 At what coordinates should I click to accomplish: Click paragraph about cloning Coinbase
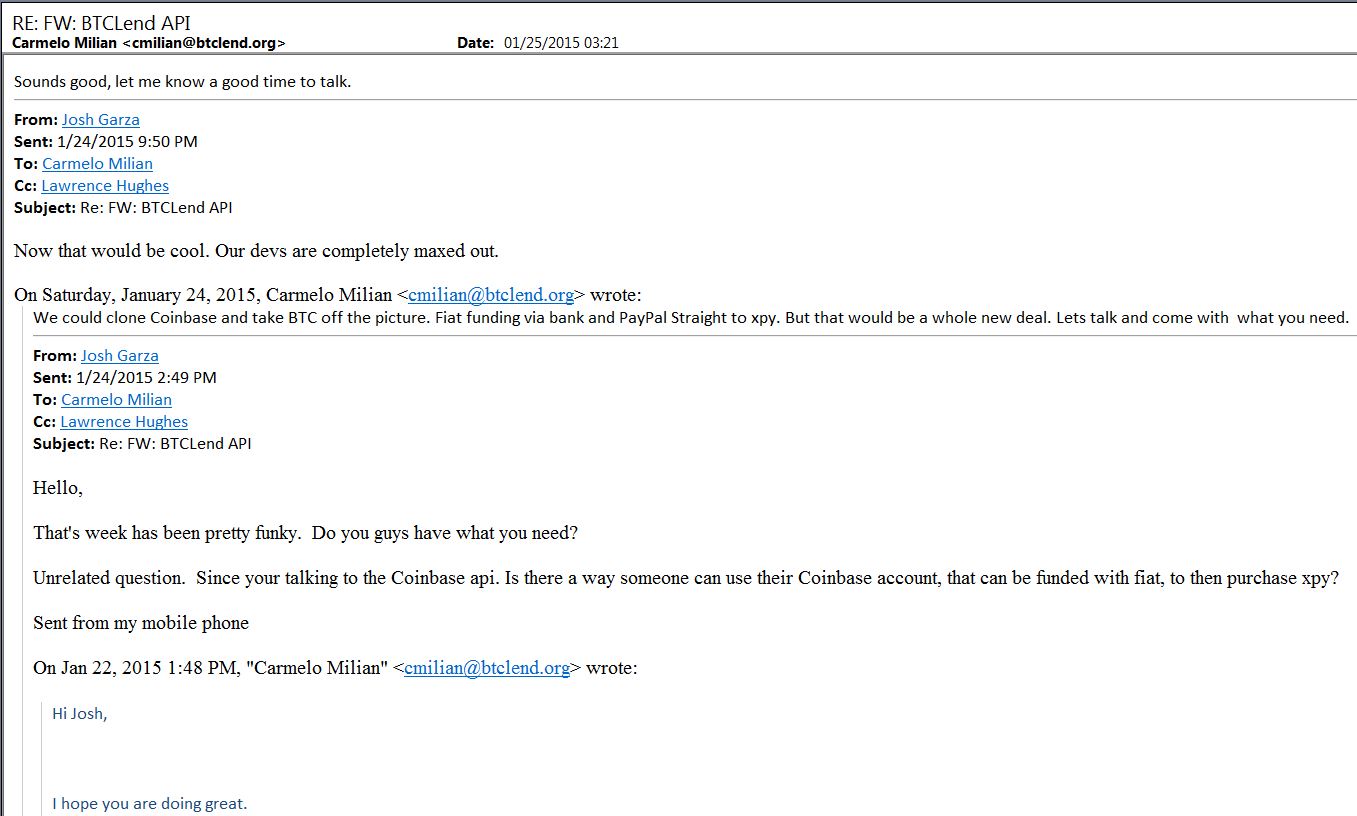(x=691, y=318)
